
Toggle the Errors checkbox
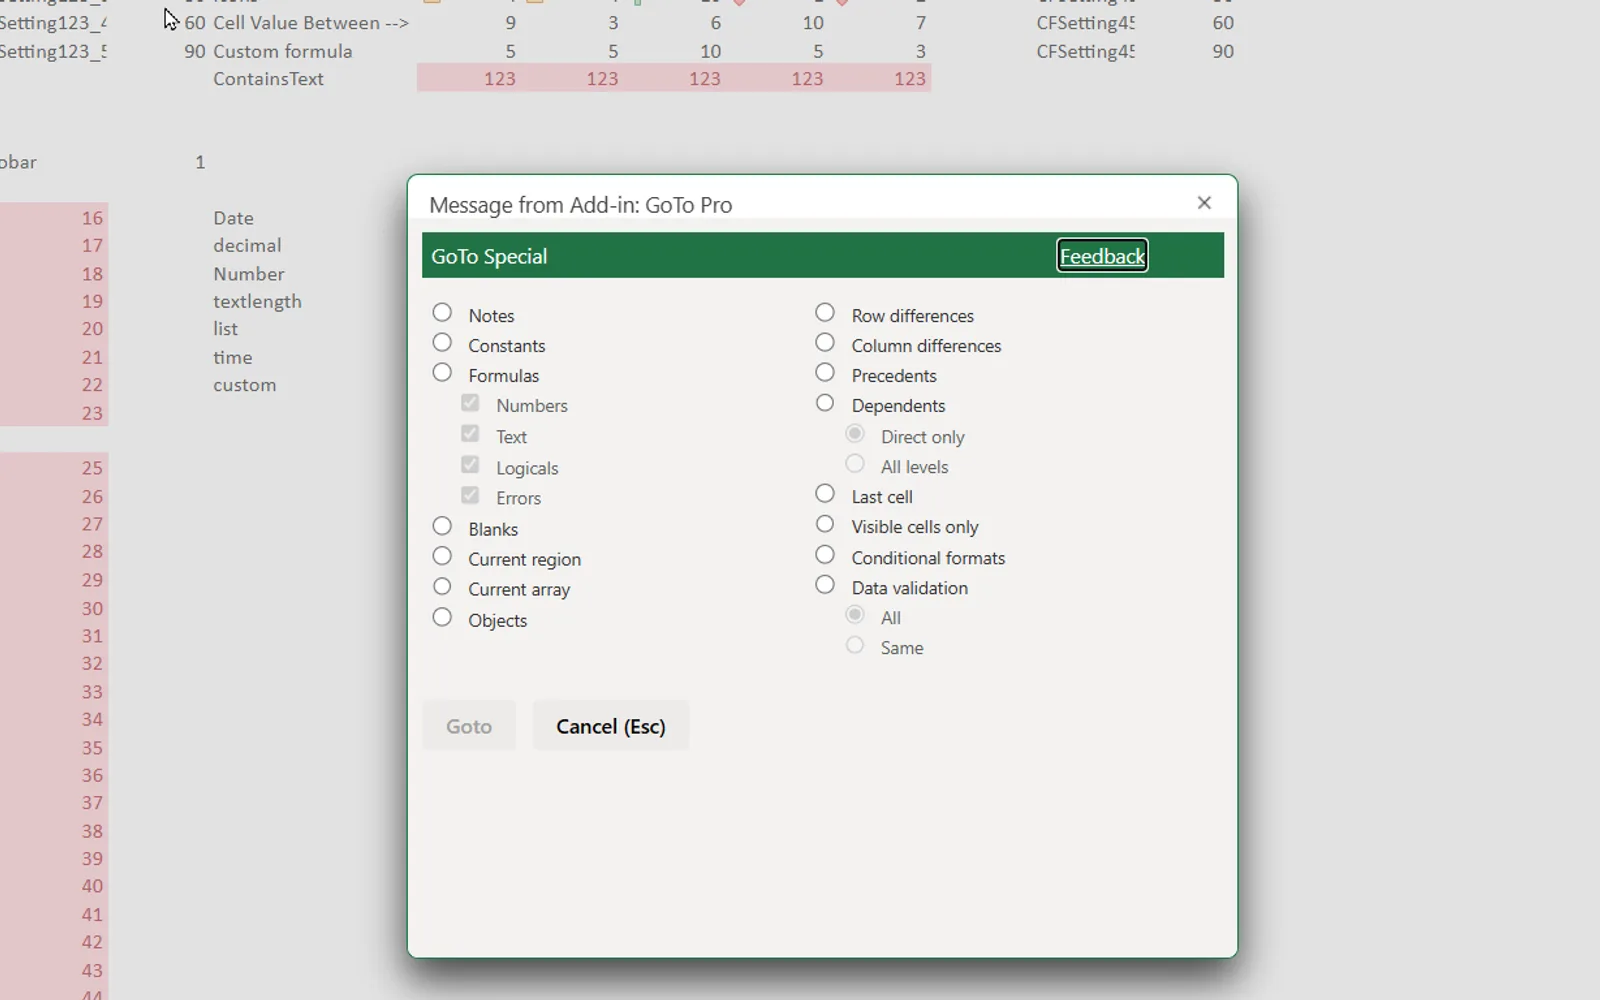point(470,496)
